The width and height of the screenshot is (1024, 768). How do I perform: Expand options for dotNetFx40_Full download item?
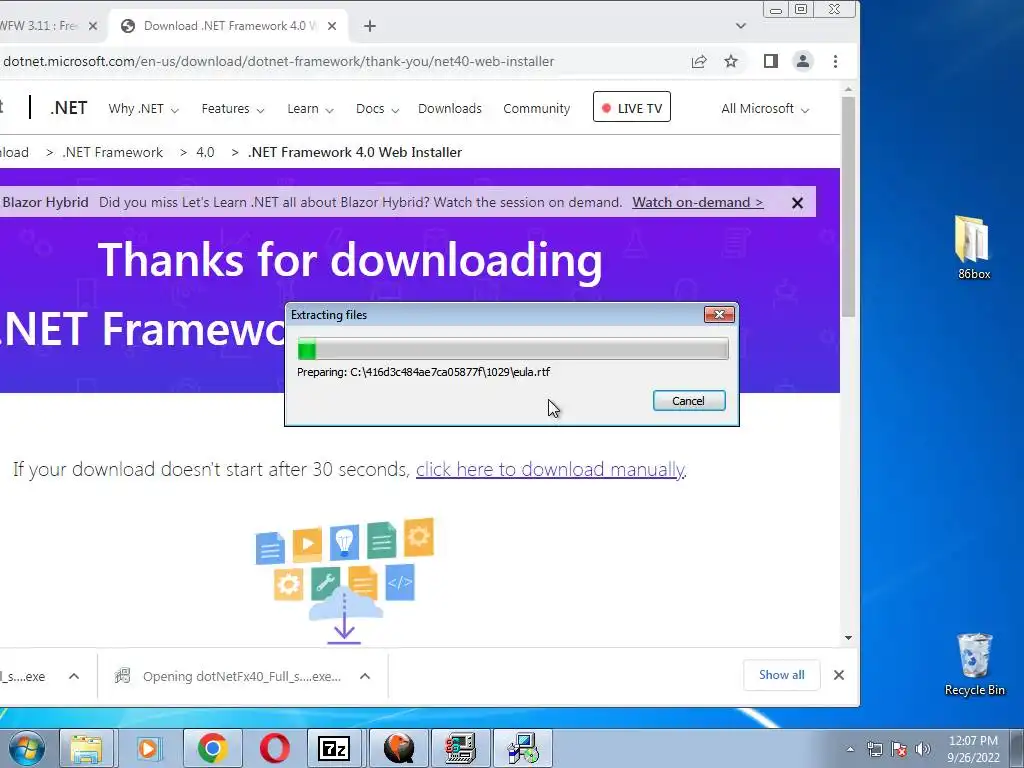coord(365,677)
